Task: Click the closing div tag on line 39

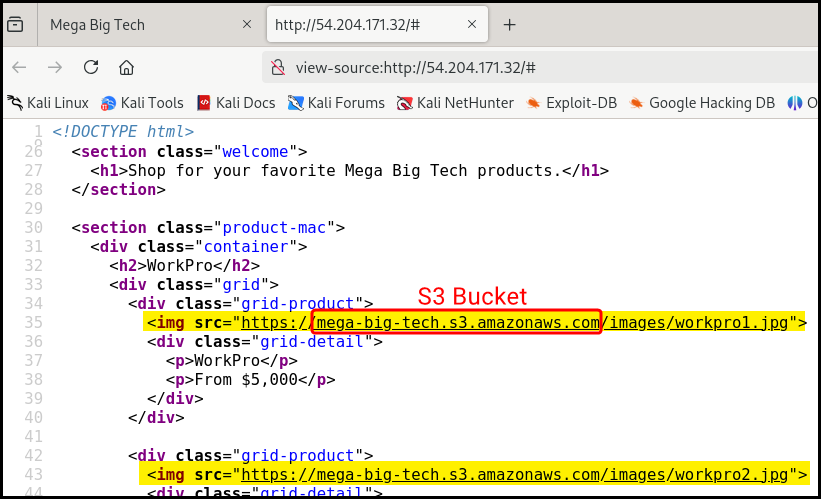Action: pos(175,398)
